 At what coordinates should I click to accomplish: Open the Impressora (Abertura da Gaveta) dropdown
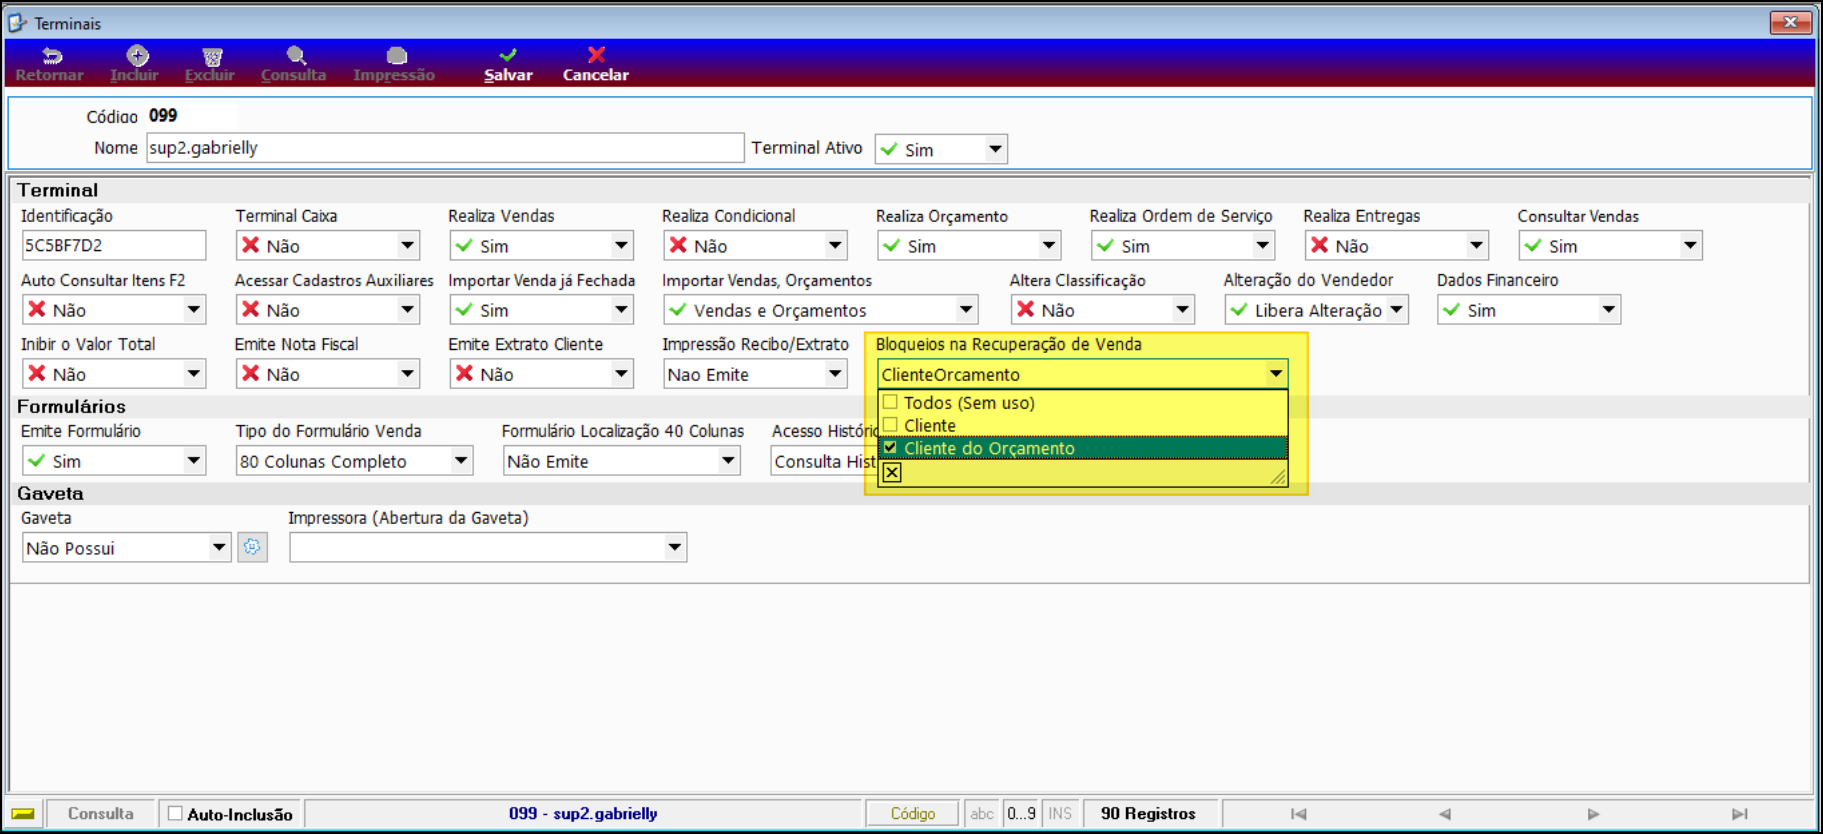coord(675,547)
